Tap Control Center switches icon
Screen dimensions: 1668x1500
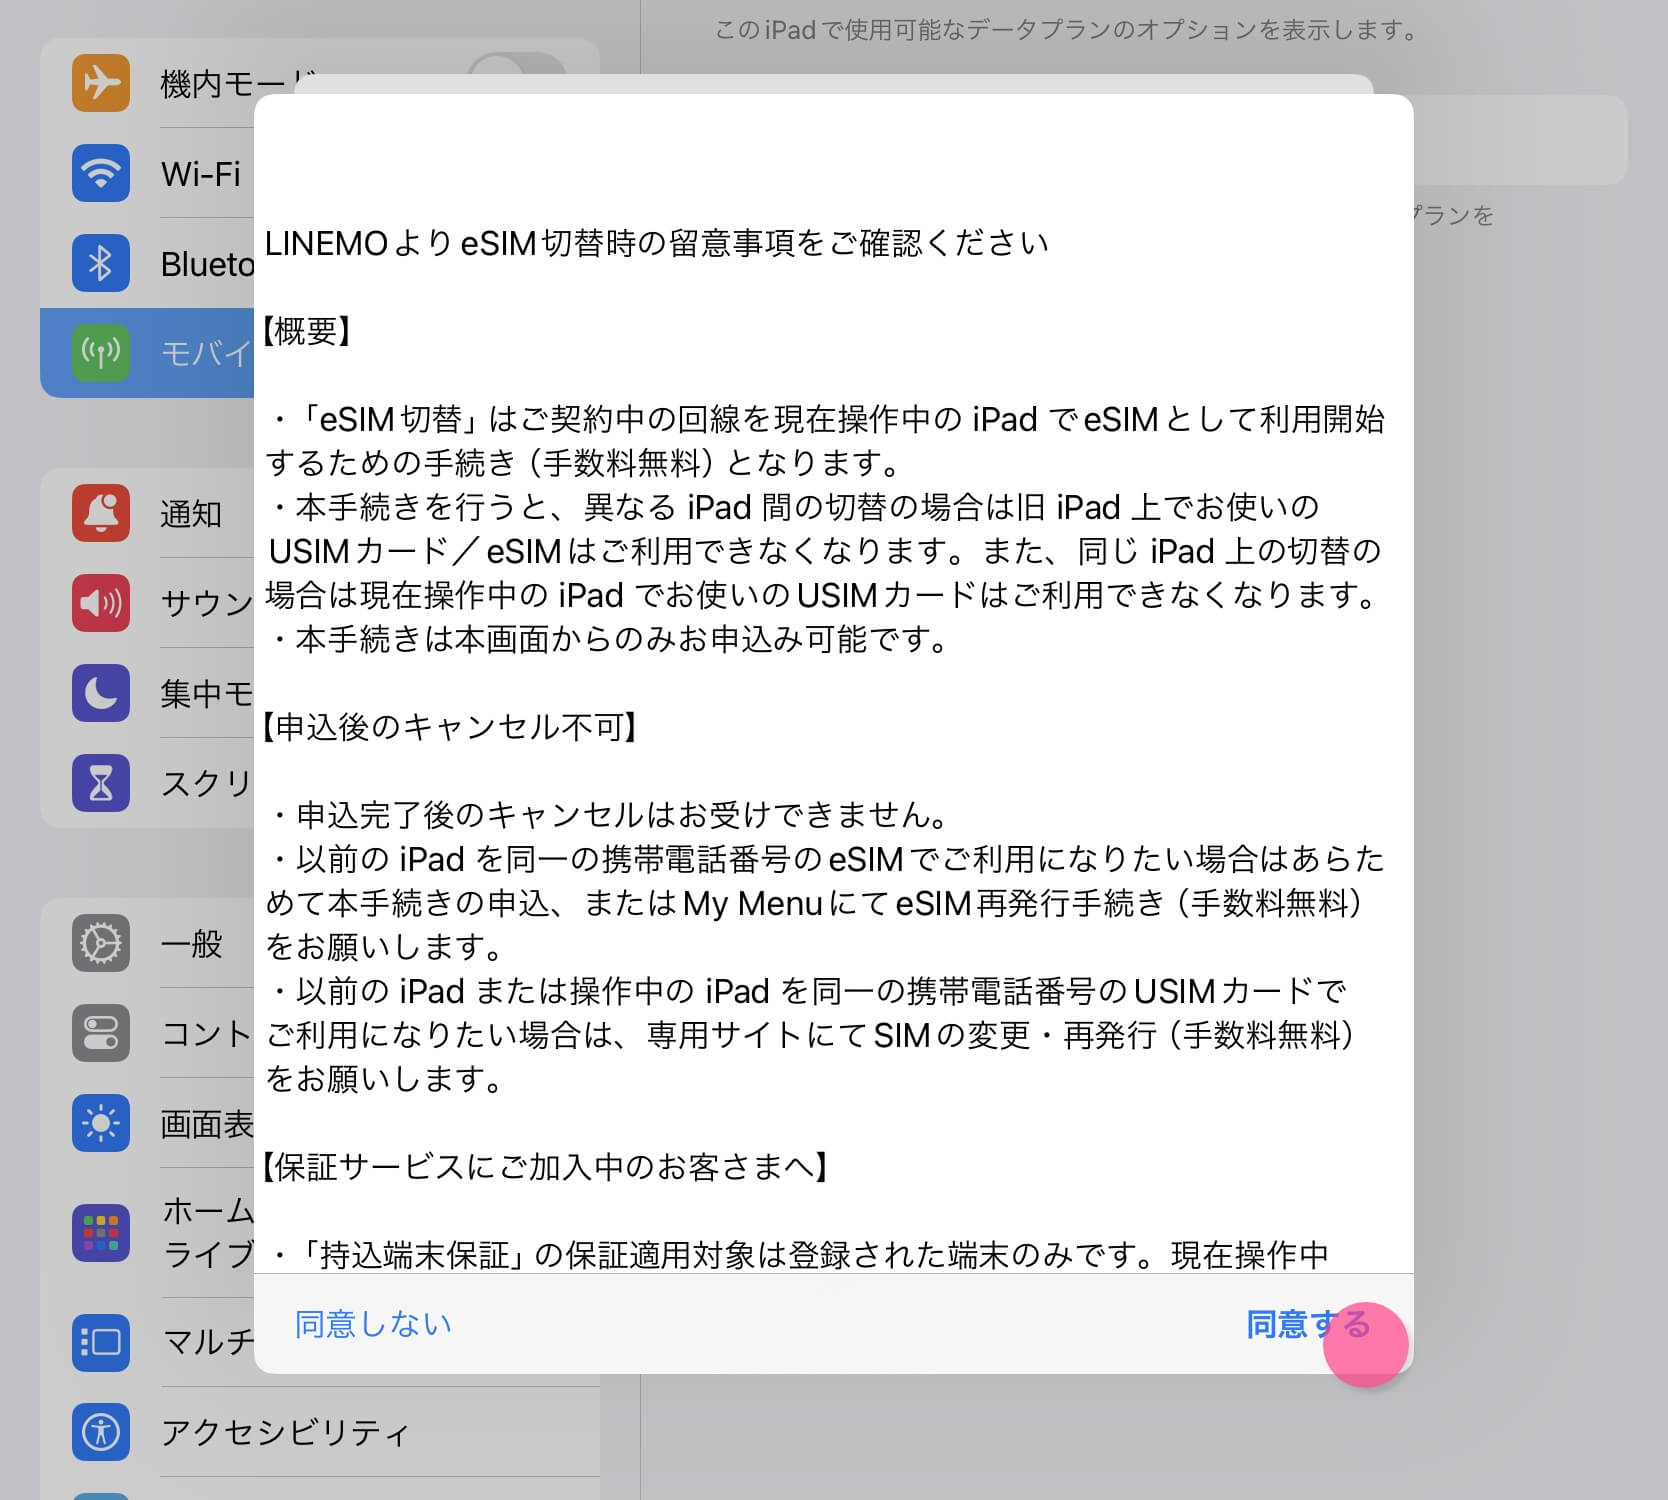101,1033
